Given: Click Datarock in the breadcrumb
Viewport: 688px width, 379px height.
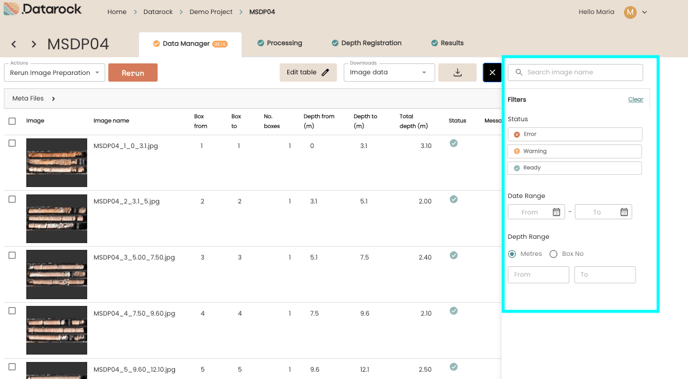Looking at the screenshot, I should tap(158, 12).
